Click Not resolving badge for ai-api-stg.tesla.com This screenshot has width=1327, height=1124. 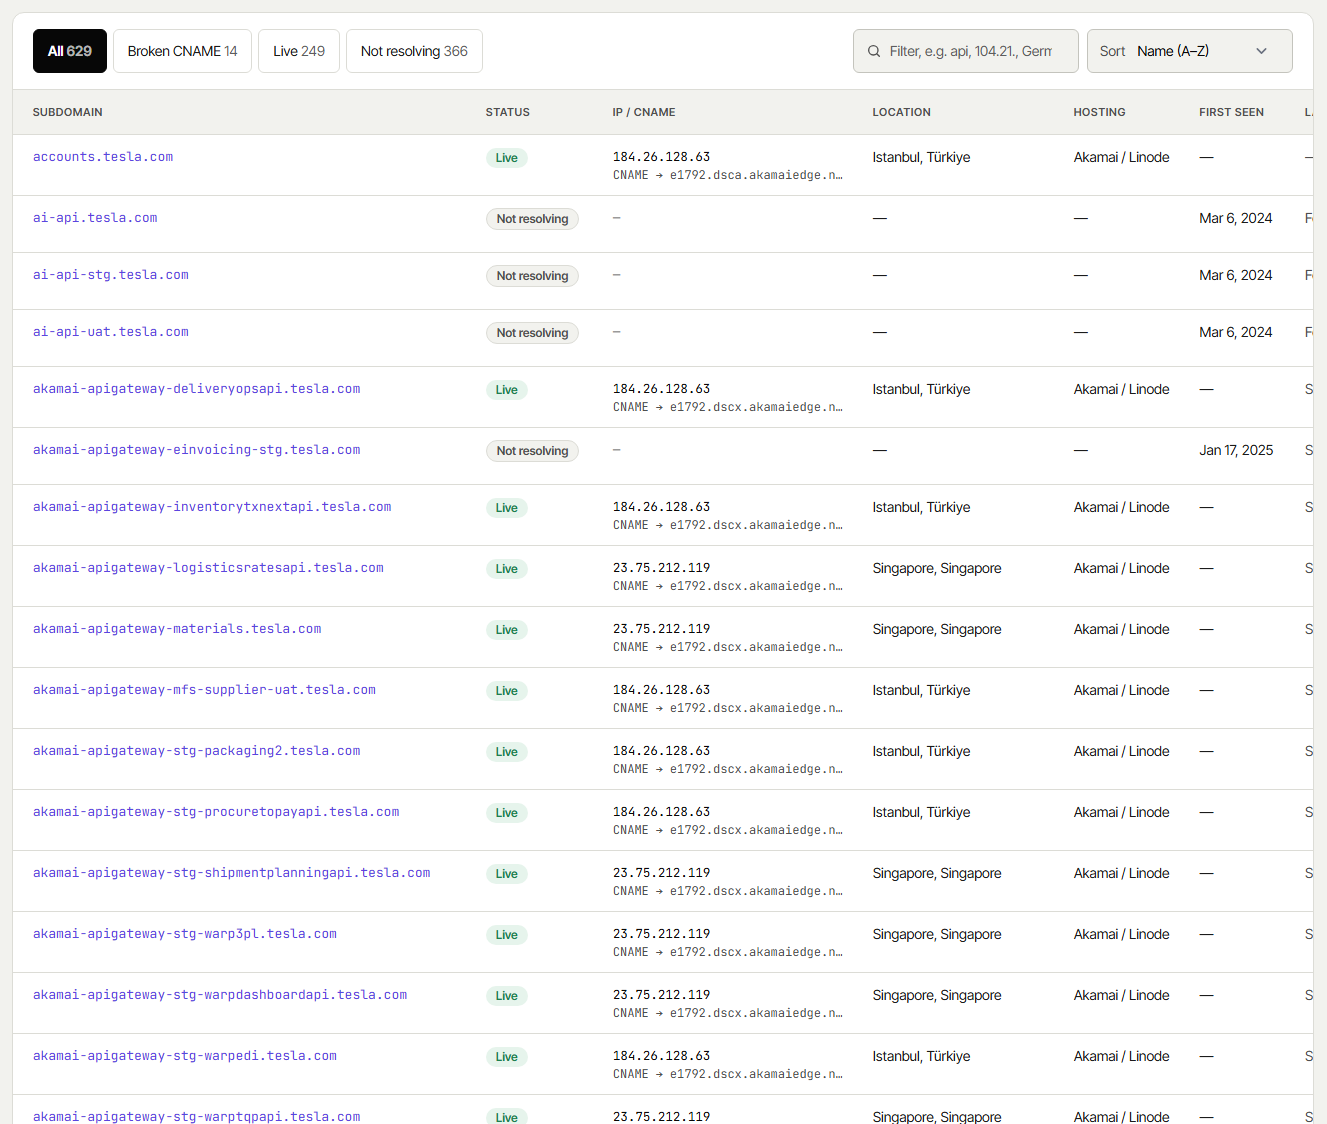(x=532, y=276)
